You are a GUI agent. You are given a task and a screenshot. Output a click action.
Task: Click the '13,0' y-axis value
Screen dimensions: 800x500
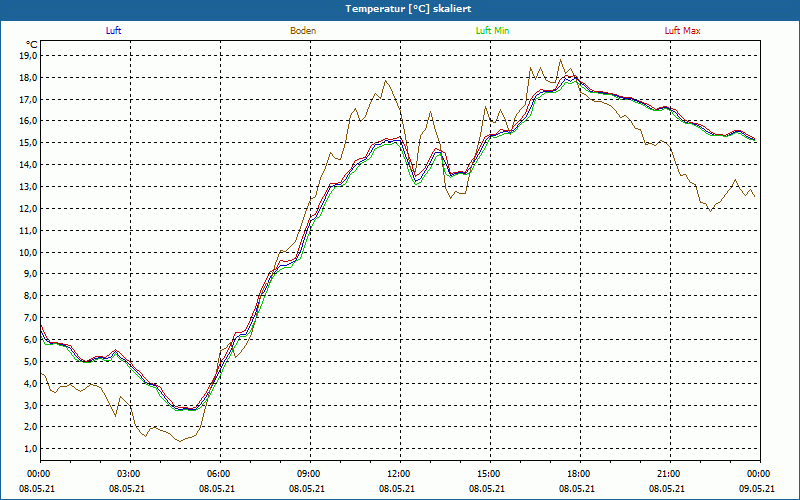pos(29,187)
